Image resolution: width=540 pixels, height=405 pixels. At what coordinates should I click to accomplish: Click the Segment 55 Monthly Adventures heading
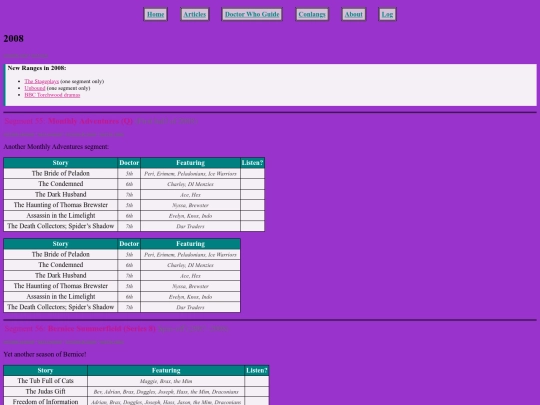(x=101, y=121)
